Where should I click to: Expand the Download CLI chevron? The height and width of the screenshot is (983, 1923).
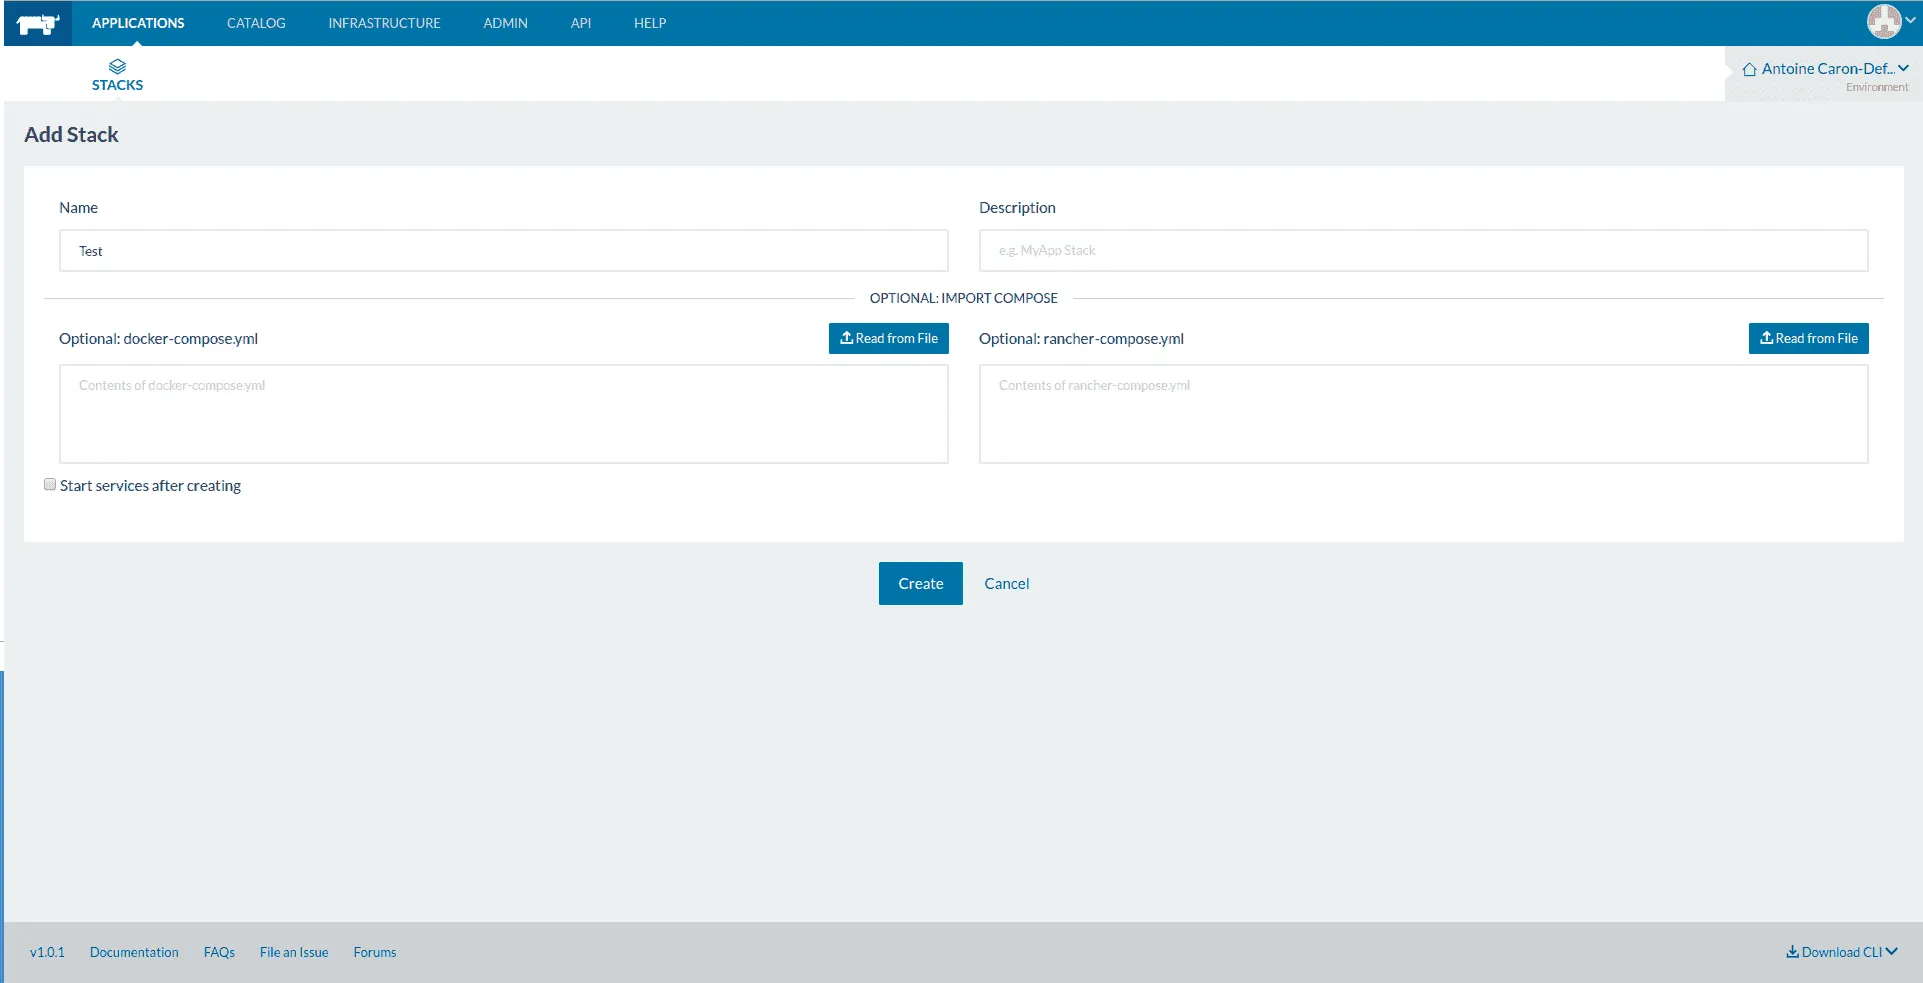tap(1892, 952)
